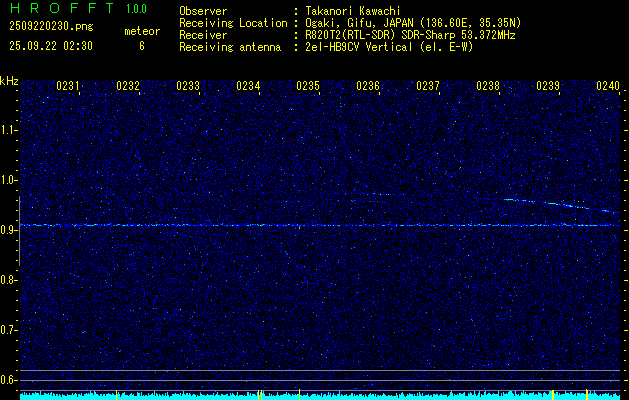Click the 0239 time marker

pyautogui.click(x=548, y=86)
